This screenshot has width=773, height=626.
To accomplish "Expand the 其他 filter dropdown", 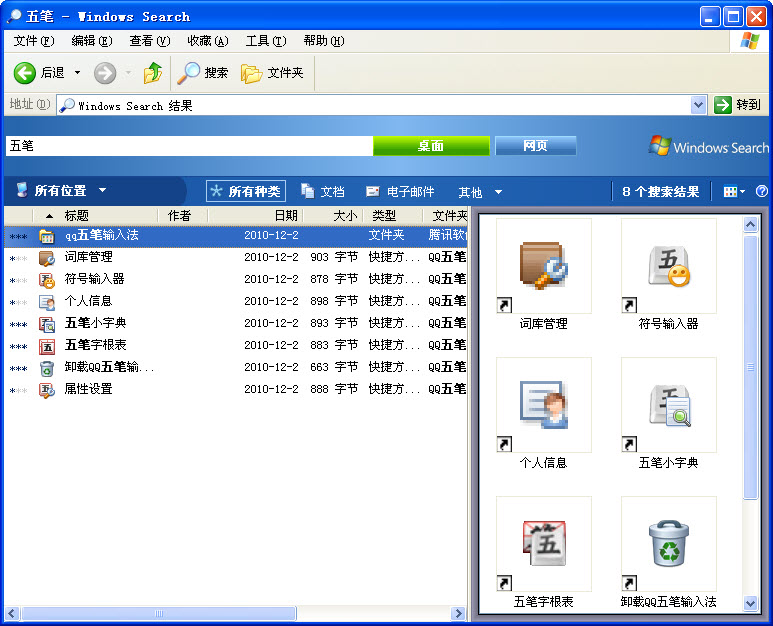I will [x=481, y=192].
